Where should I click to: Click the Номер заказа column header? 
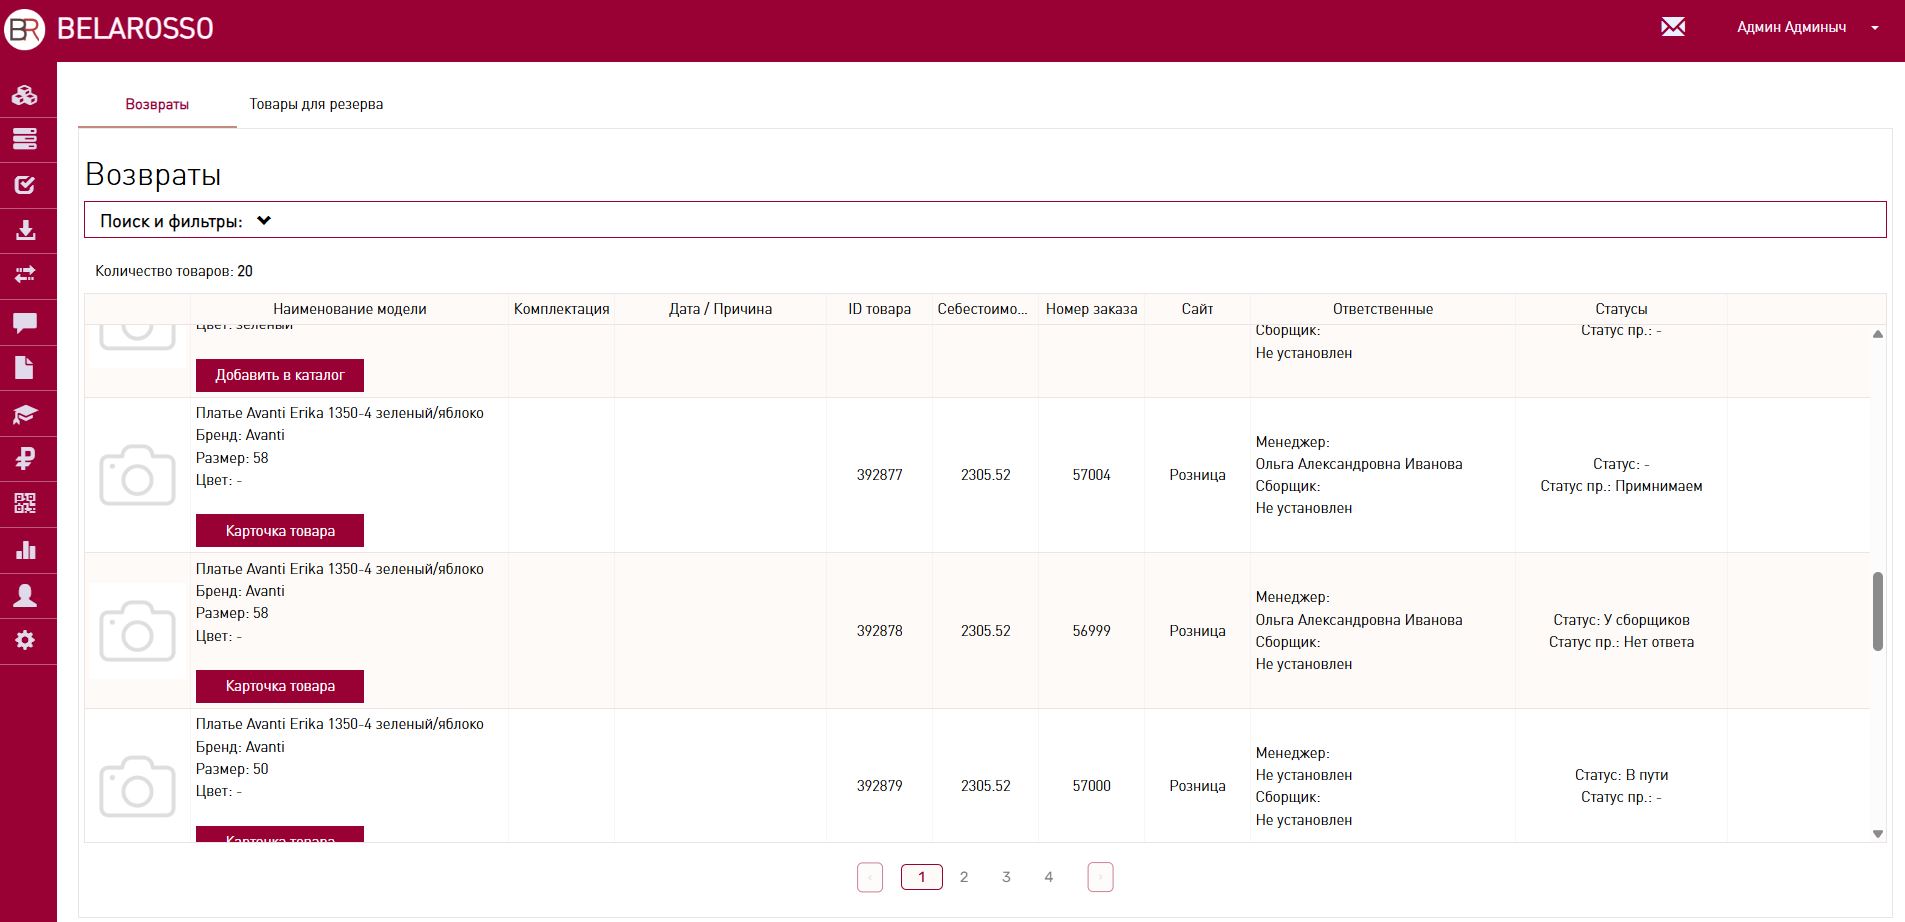1092,309
